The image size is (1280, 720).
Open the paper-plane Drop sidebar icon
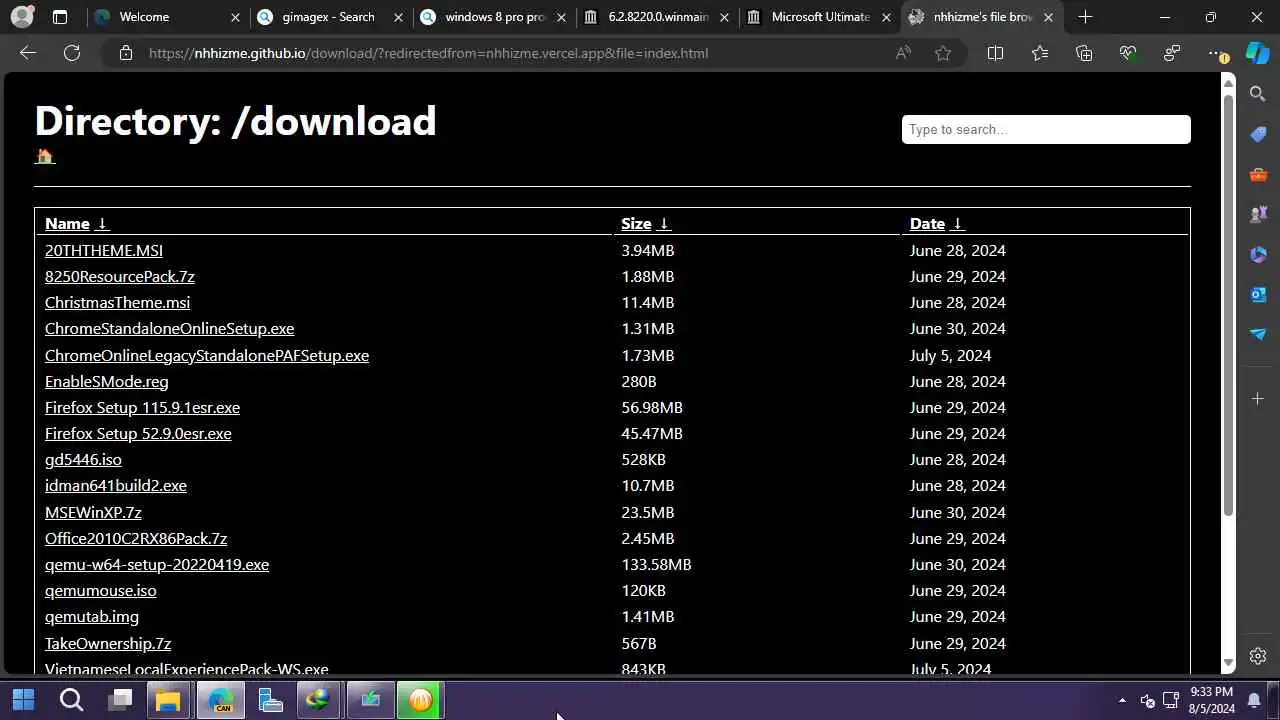[x=1258, y=334]
